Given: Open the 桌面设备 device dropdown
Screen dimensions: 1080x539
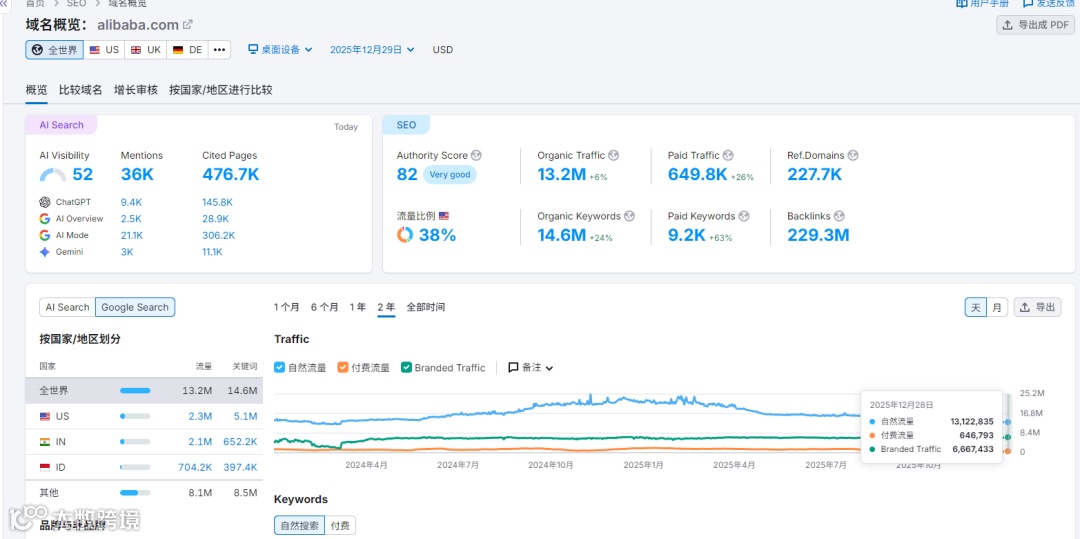Looking at the screenshot, I should 280,50.
